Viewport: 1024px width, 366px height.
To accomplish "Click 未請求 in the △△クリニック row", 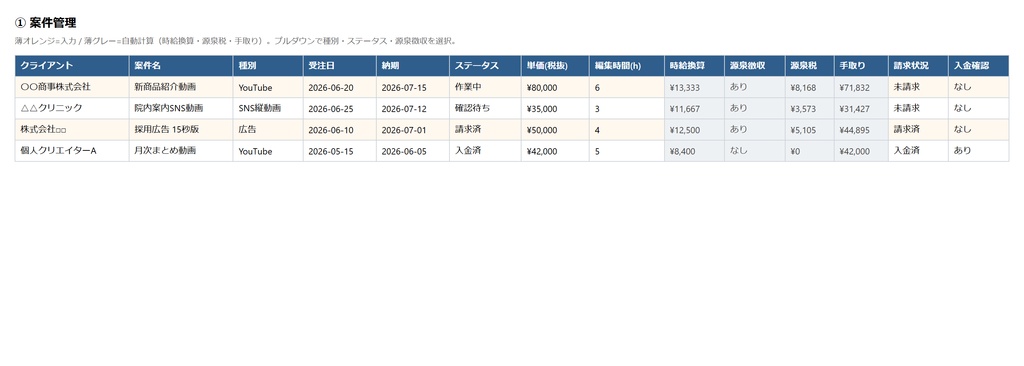I will point(918,108).
